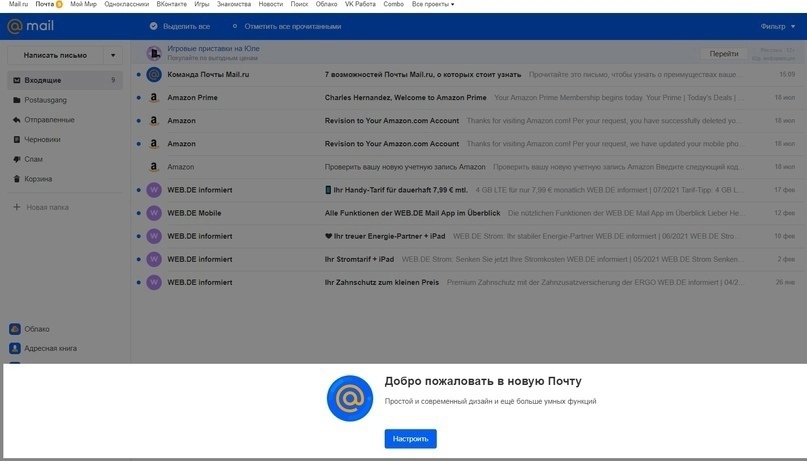The height and width of the screenshot is (461, 807).
Task: Click the Корзина trash bin icon
Action: (16, 179)
